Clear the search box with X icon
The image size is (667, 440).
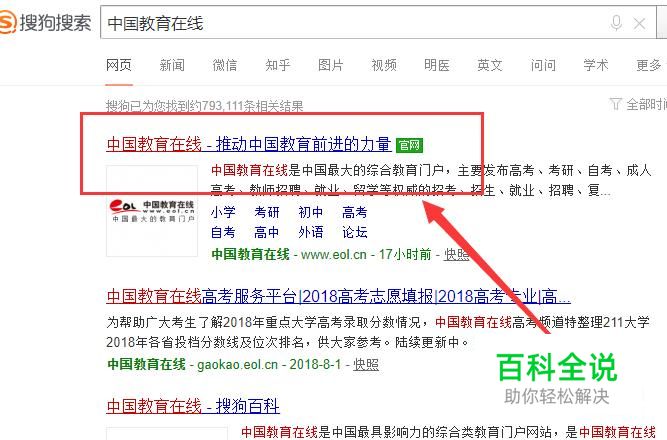tap(639, 23)
